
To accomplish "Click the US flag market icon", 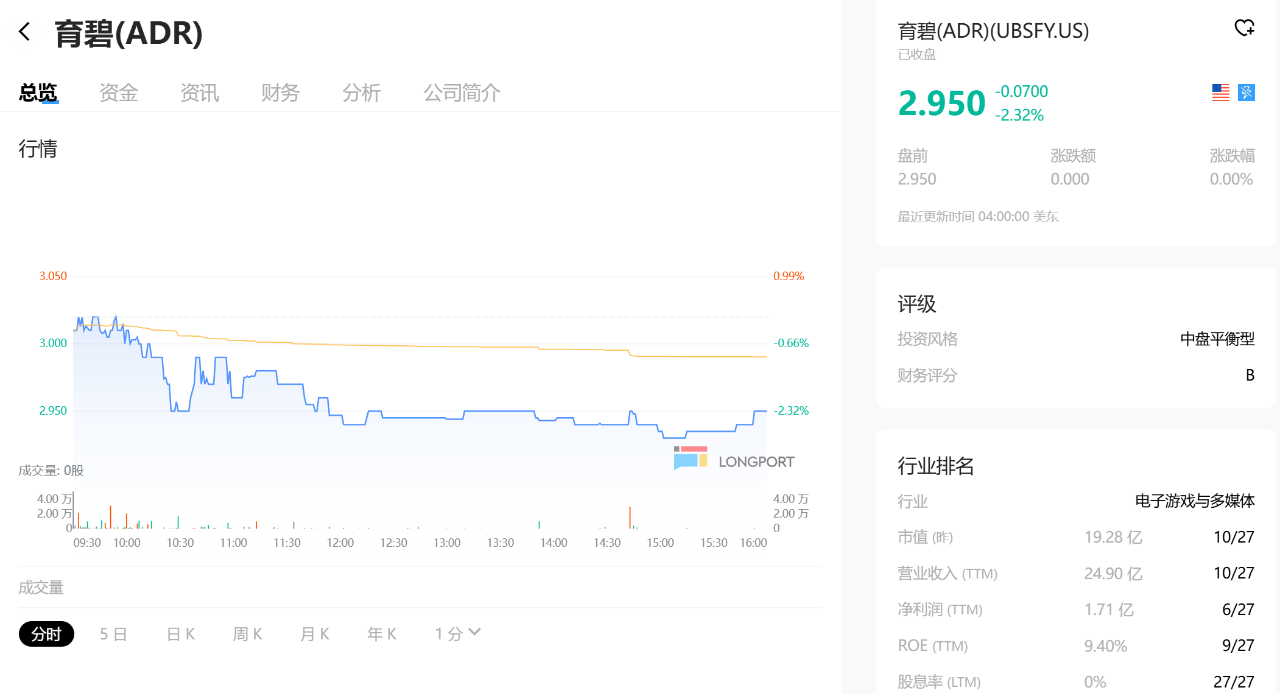I will click(x=1220, y=92).
